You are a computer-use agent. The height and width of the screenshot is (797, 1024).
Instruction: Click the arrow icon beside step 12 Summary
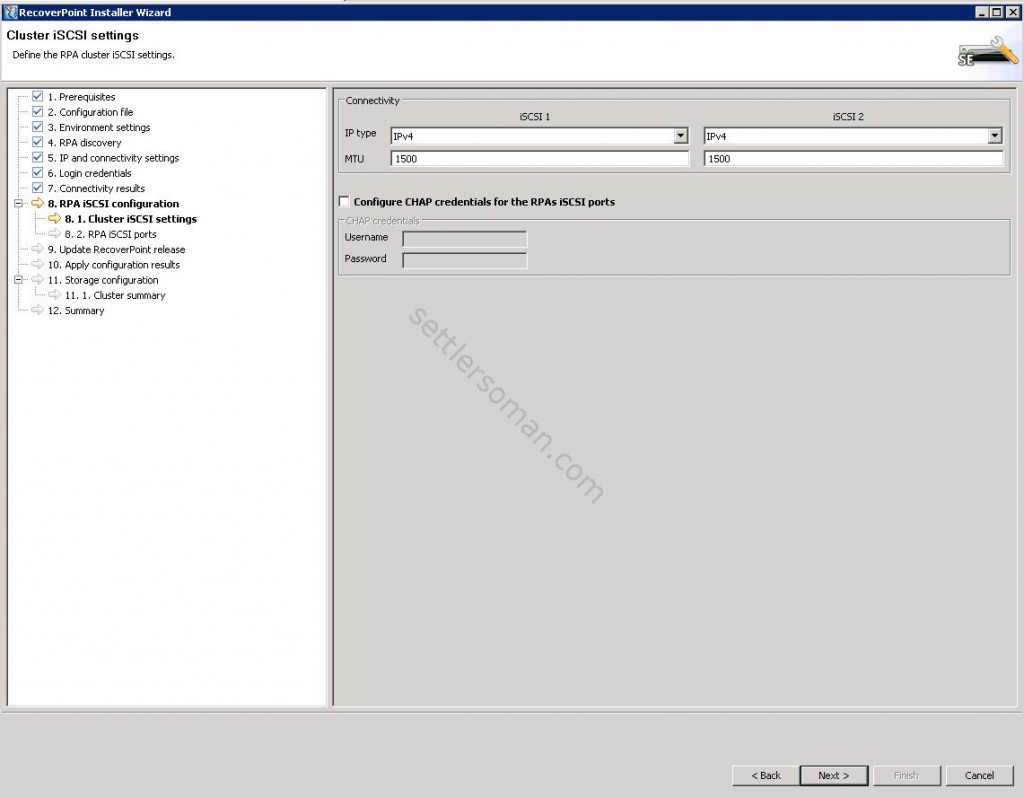[x=38, y=311]
